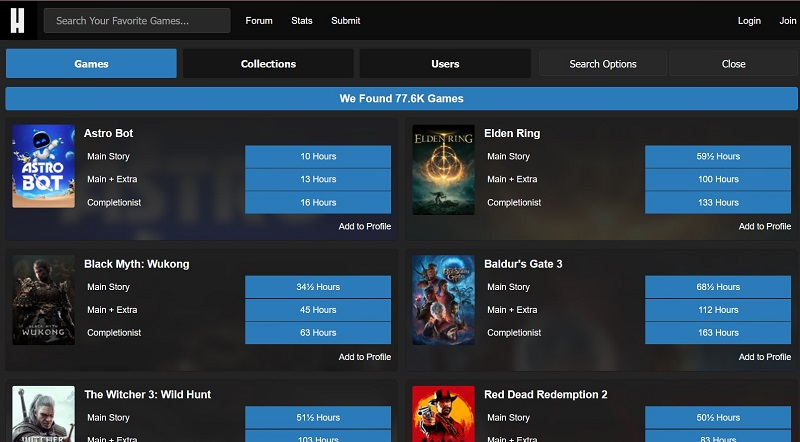Open the Red Dead Redemption 2 cover
800x442 pixels.
point(443,414)
